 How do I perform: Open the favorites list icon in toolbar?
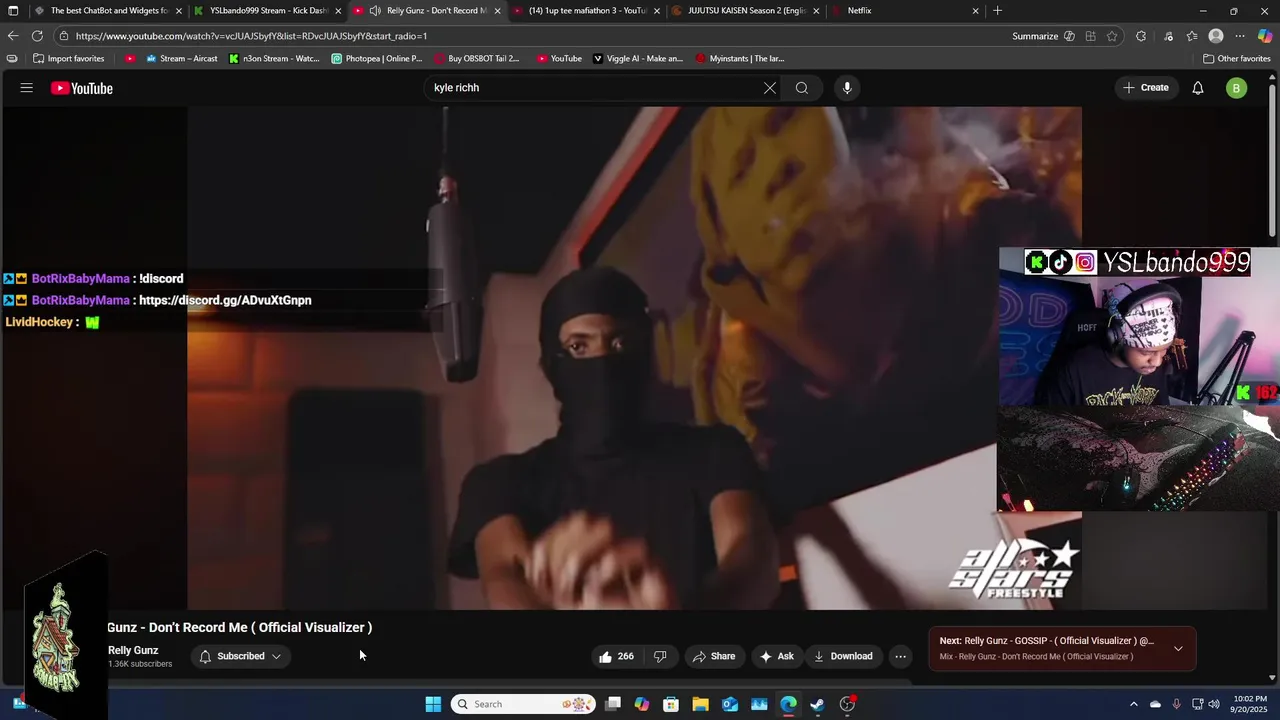pos(1192,36)
